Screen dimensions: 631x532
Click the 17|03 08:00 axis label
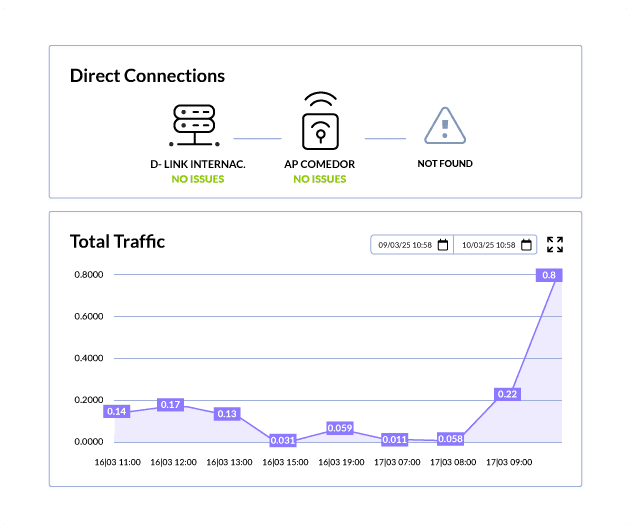[453, 462]
